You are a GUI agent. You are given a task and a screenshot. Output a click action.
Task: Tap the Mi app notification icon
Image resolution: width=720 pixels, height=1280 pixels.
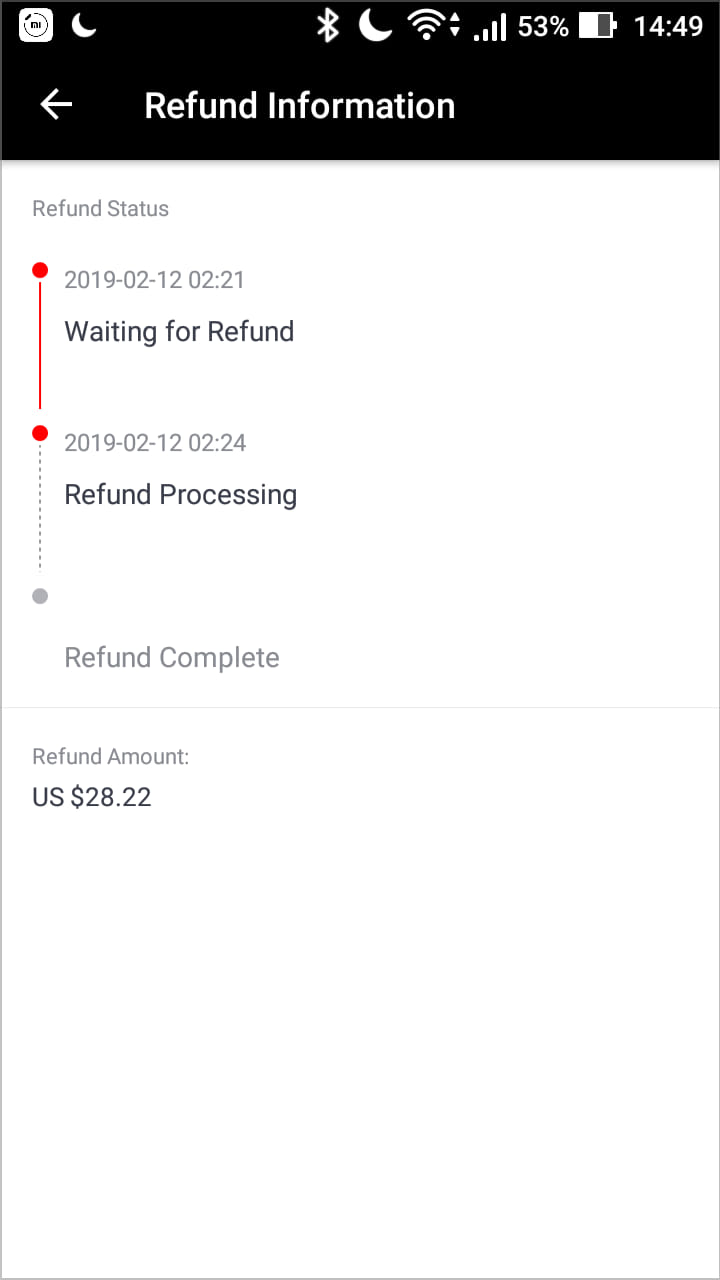point(36,26)
